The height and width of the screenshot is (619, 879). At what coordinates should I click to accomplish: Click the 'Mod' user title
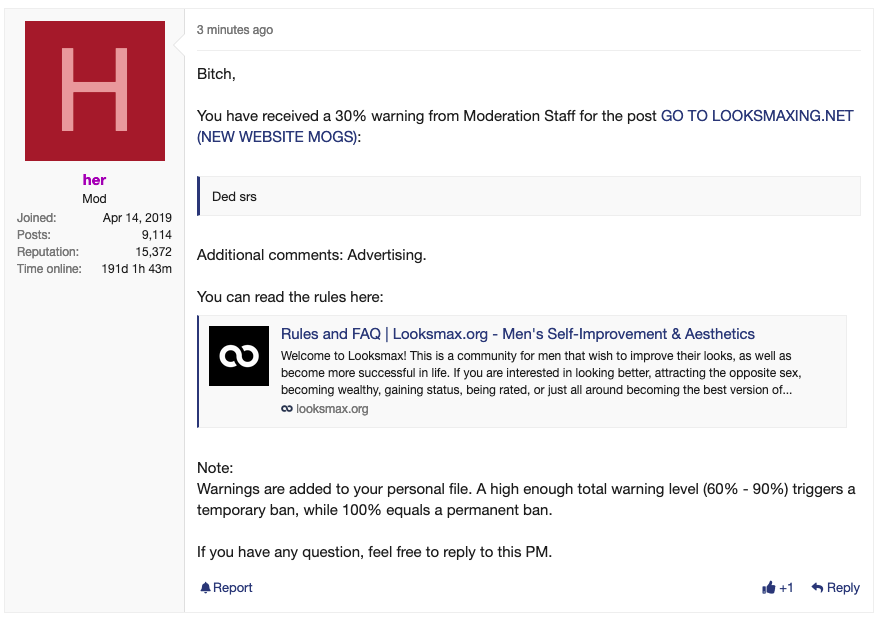tap(94, 198)
